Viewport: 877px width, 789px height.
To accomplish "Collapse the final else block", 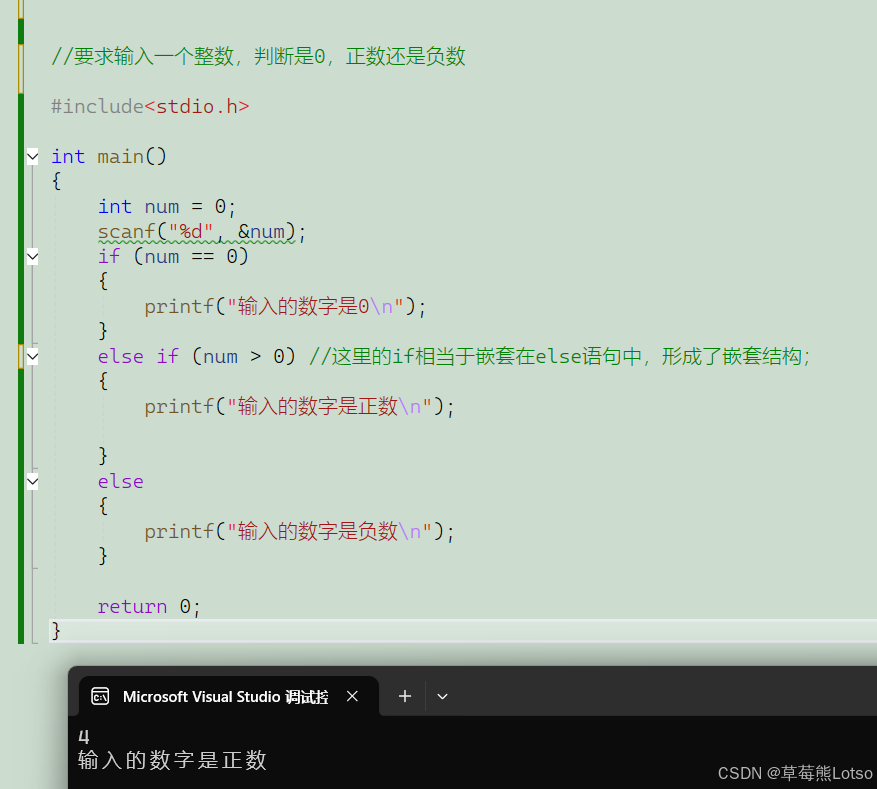I will pyautogui.click(x=33, y=481).
